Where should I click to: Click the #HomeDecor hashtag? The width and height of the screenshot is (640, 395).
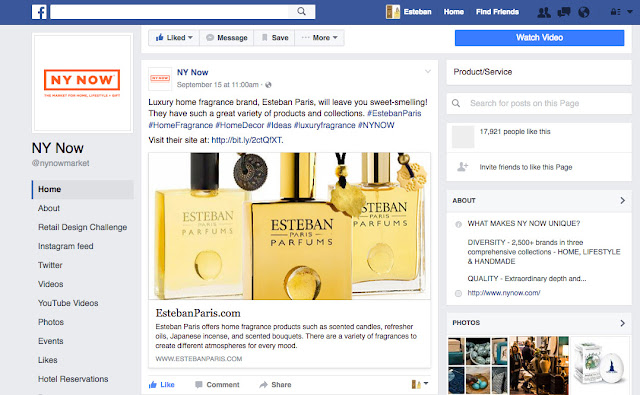pyautogui.click(x=240, y=125)
